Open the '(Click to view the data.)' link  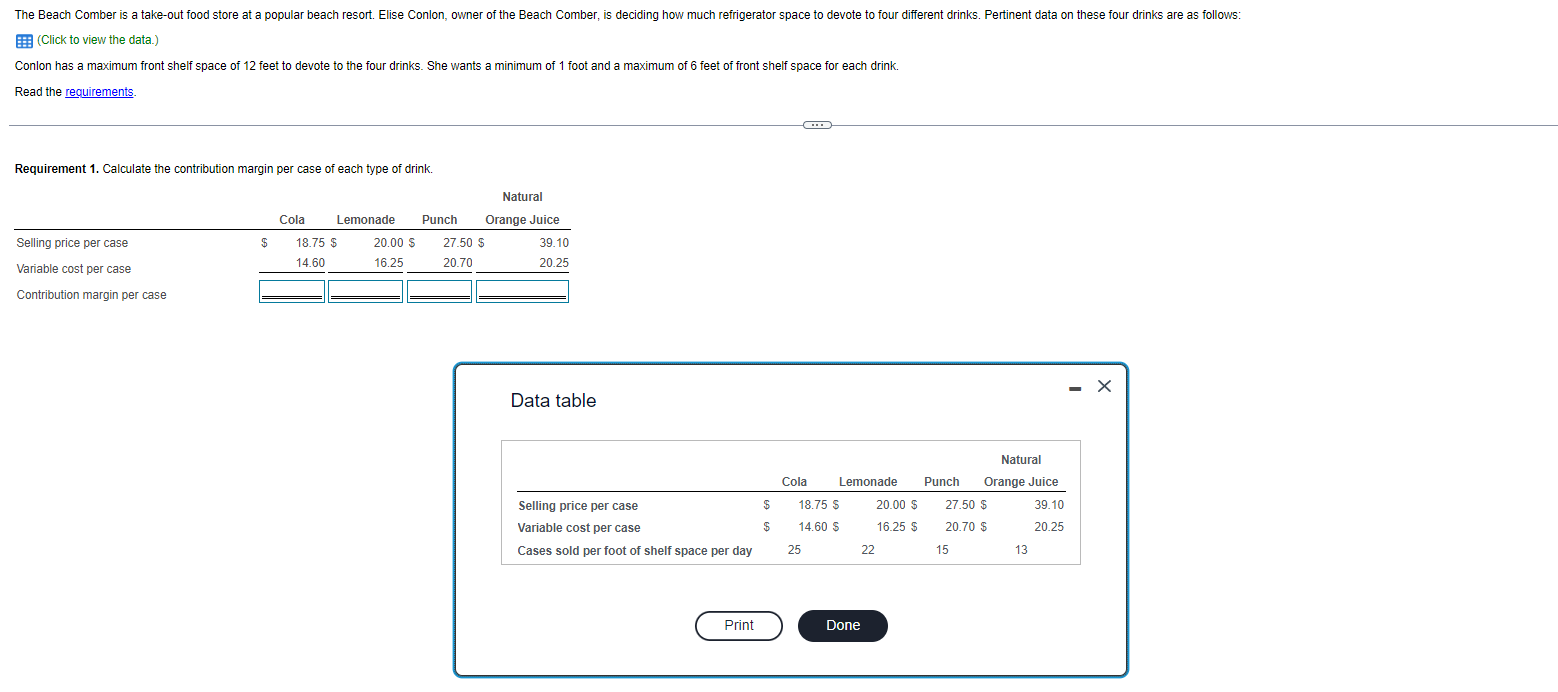pos(97,40)
